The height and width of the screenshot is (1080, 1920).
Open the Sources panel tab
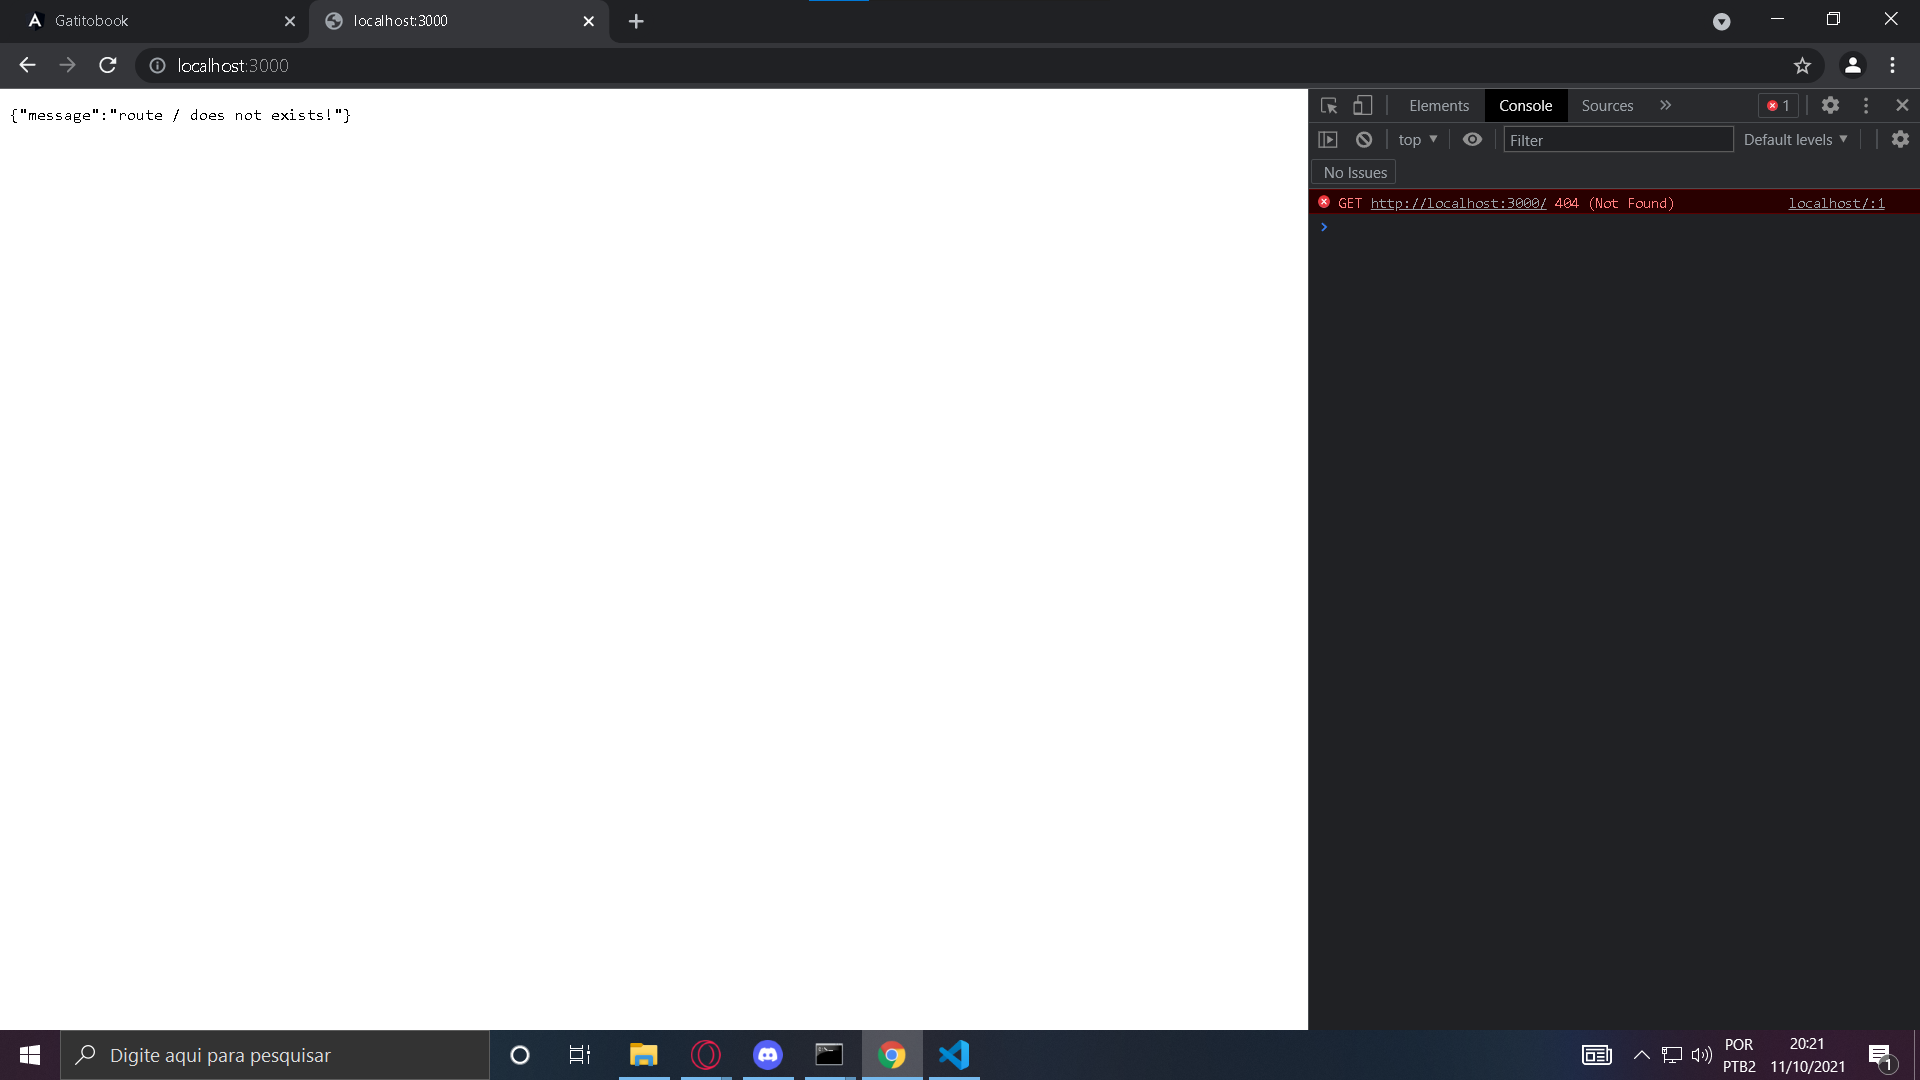click(1607, 105)
